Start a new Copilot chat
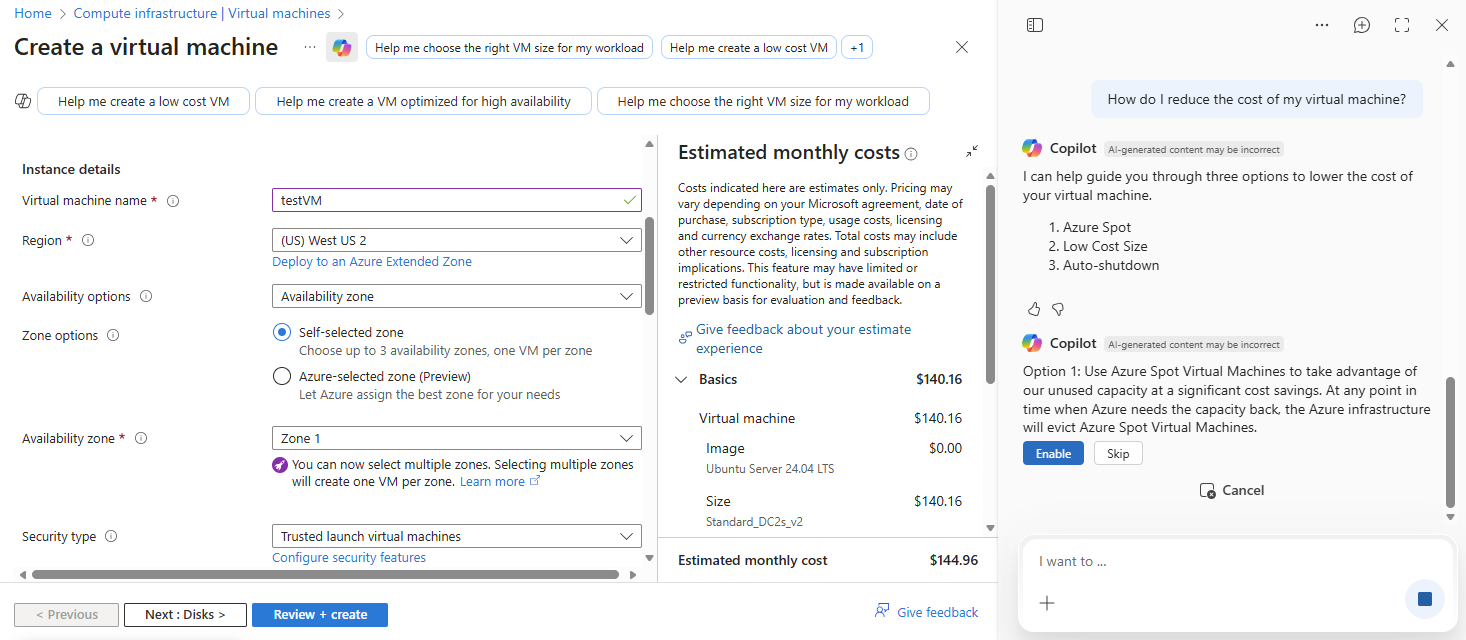Screen dimensions: 1466x640 1361,25
